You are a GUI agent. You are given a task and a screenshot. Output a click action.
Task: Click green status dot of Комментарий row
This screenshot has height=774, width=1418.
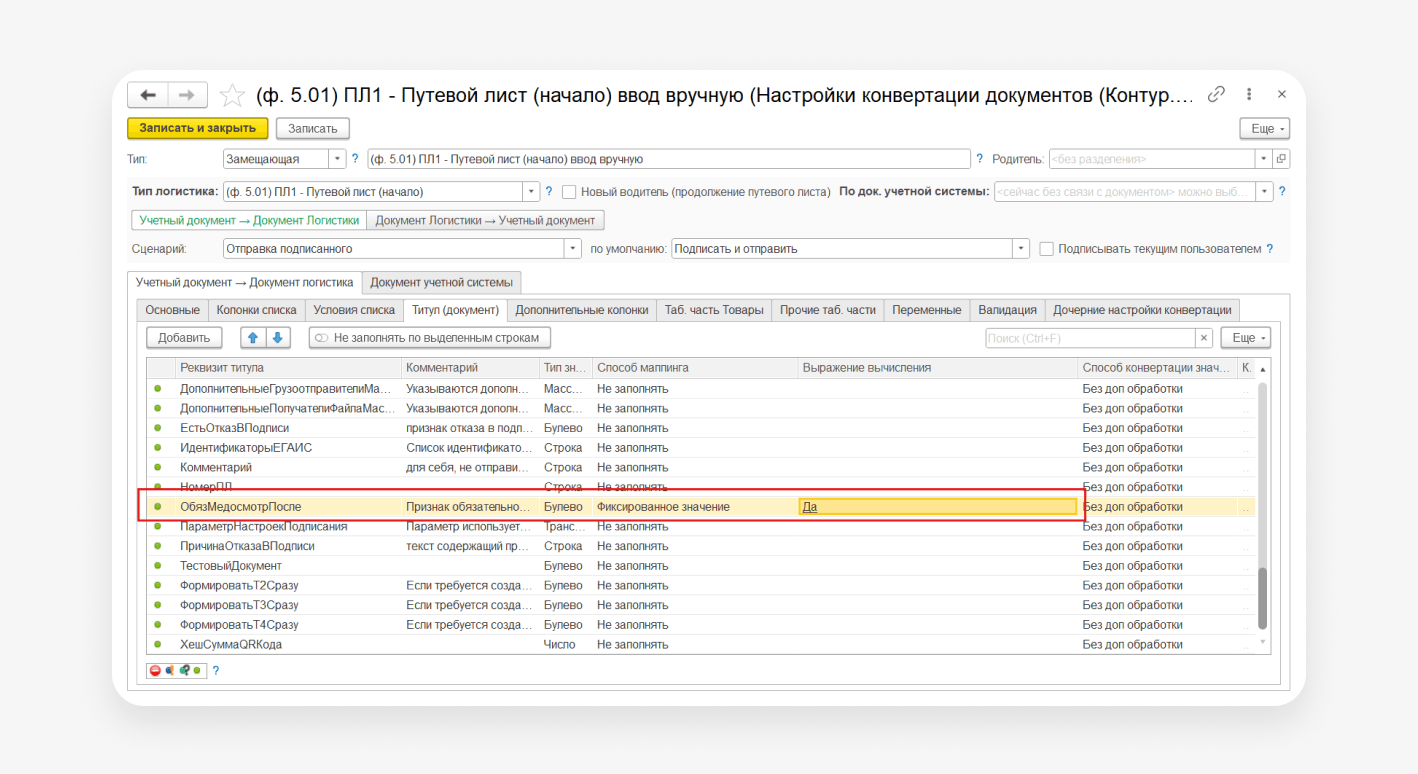click(x=158, y=468)
